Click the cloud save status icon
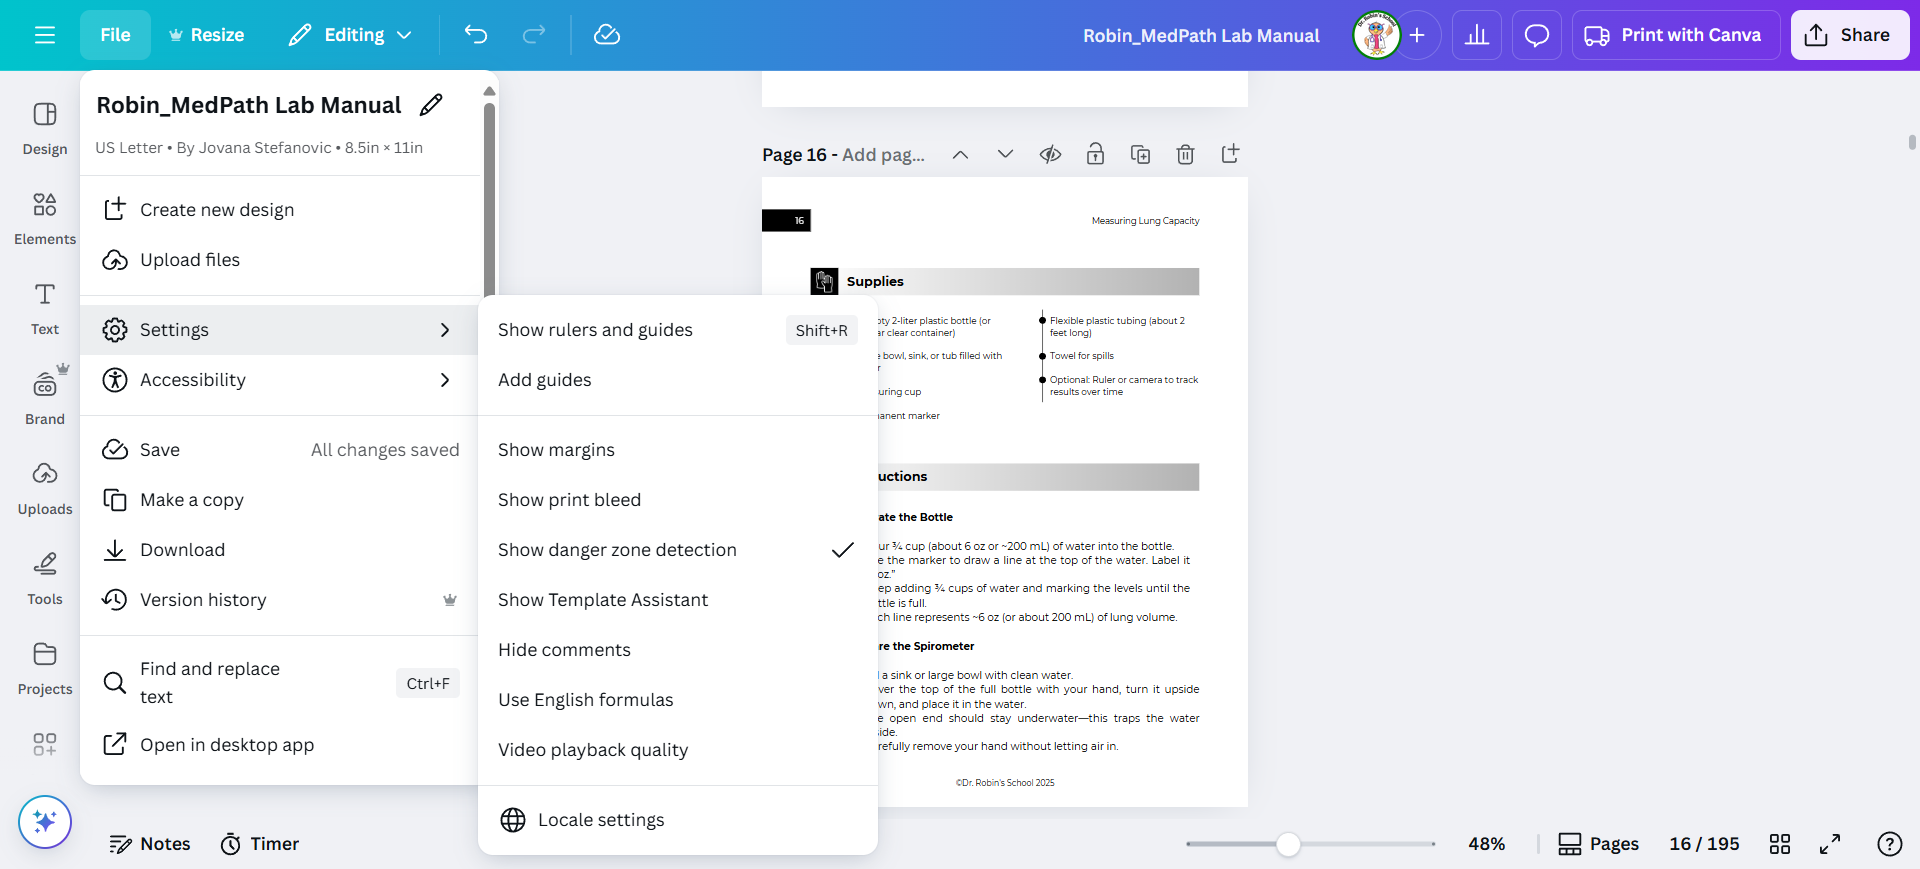This screenshot has height=869, width=1920. [607, 35]
